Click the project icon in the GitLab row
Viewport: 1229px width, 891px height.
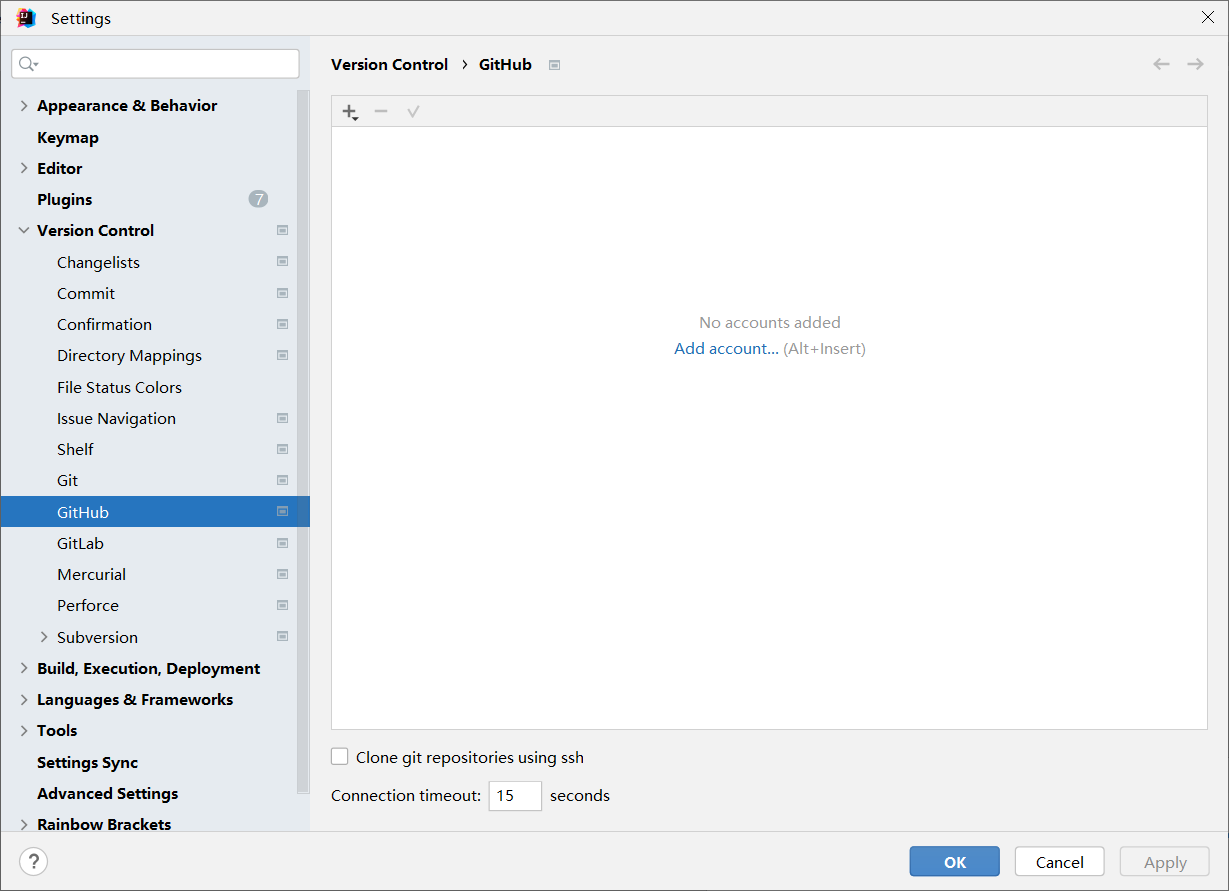point(282,543)
